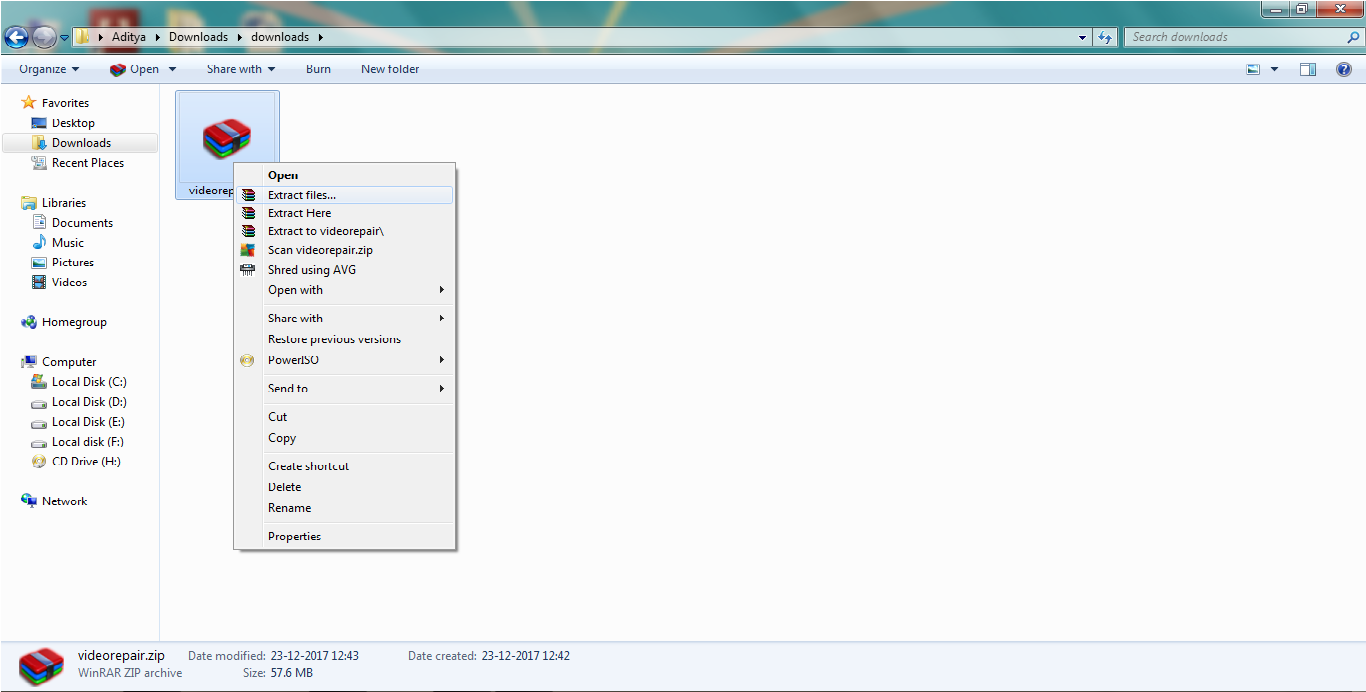Open the Help question mark icon
Image resolution: width=1366 pixels, height=692 pixels.
[1344, 69]
